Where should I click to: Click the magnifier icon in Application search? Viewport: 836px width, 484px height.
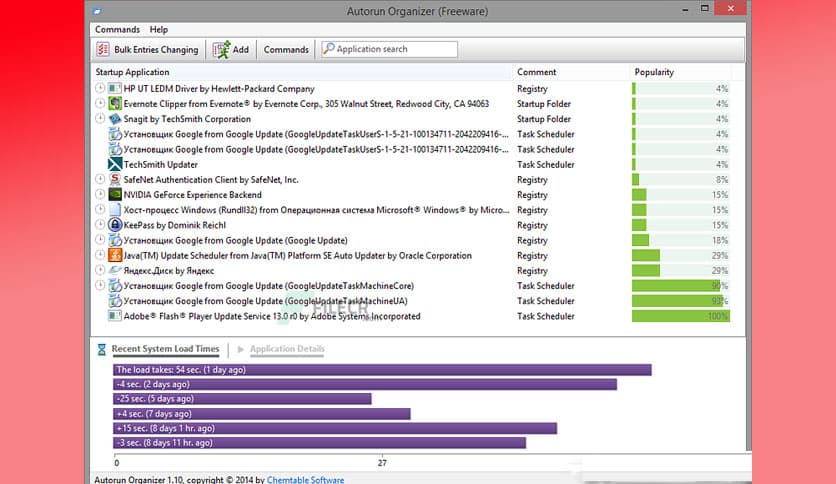coord(329,49)
